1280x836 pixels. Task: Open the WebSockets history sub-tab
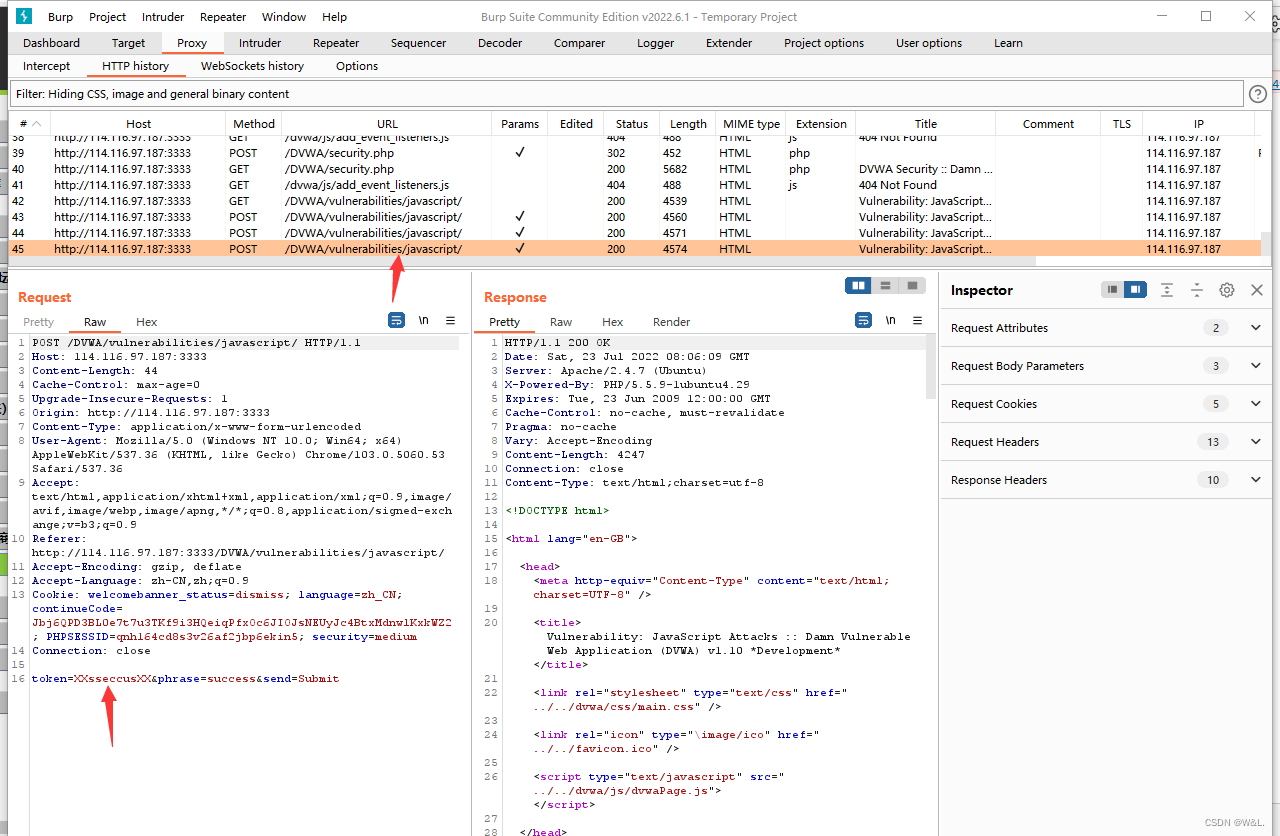click(x=252, y=66)
